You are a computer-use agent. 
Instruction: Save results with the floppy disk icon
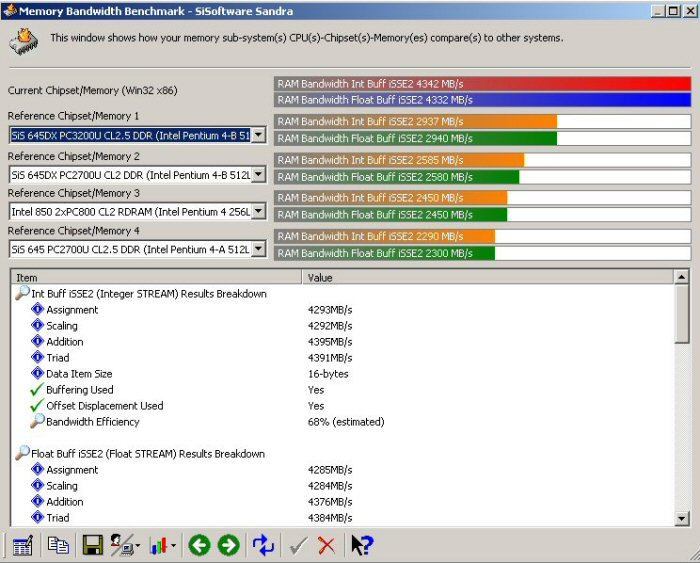click(x=92, y=546)
